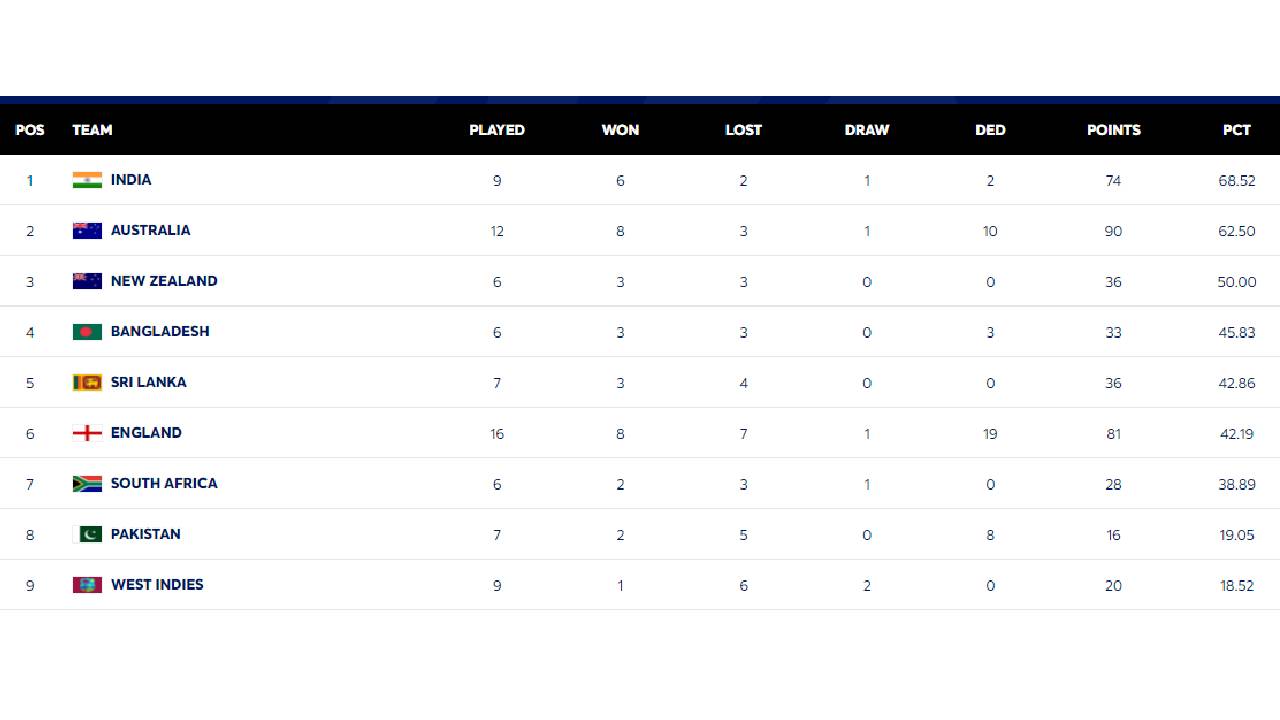This screenshot has height=720, width=1280.
Task: Click the Bangladesh flag icon
Action: pos(87,332)
